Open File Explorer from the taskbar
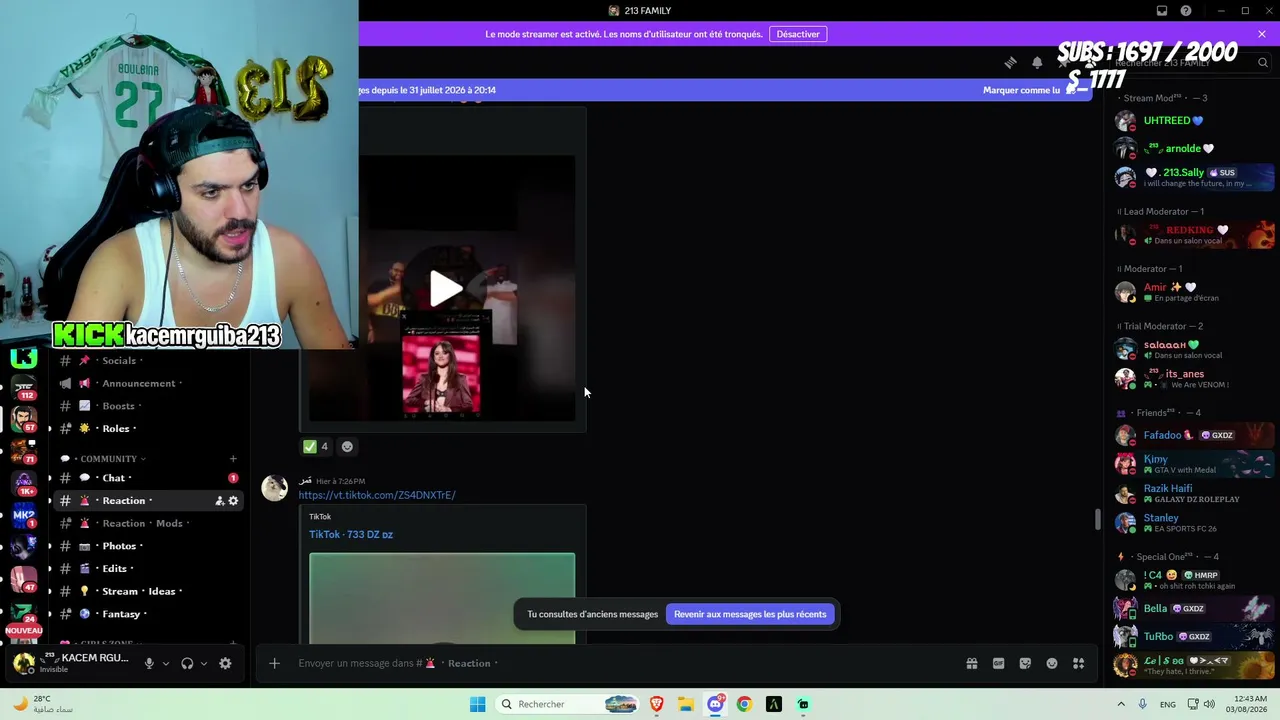Screen dimensions: 1280x720 pyautogui.click(x=686, y=704)
